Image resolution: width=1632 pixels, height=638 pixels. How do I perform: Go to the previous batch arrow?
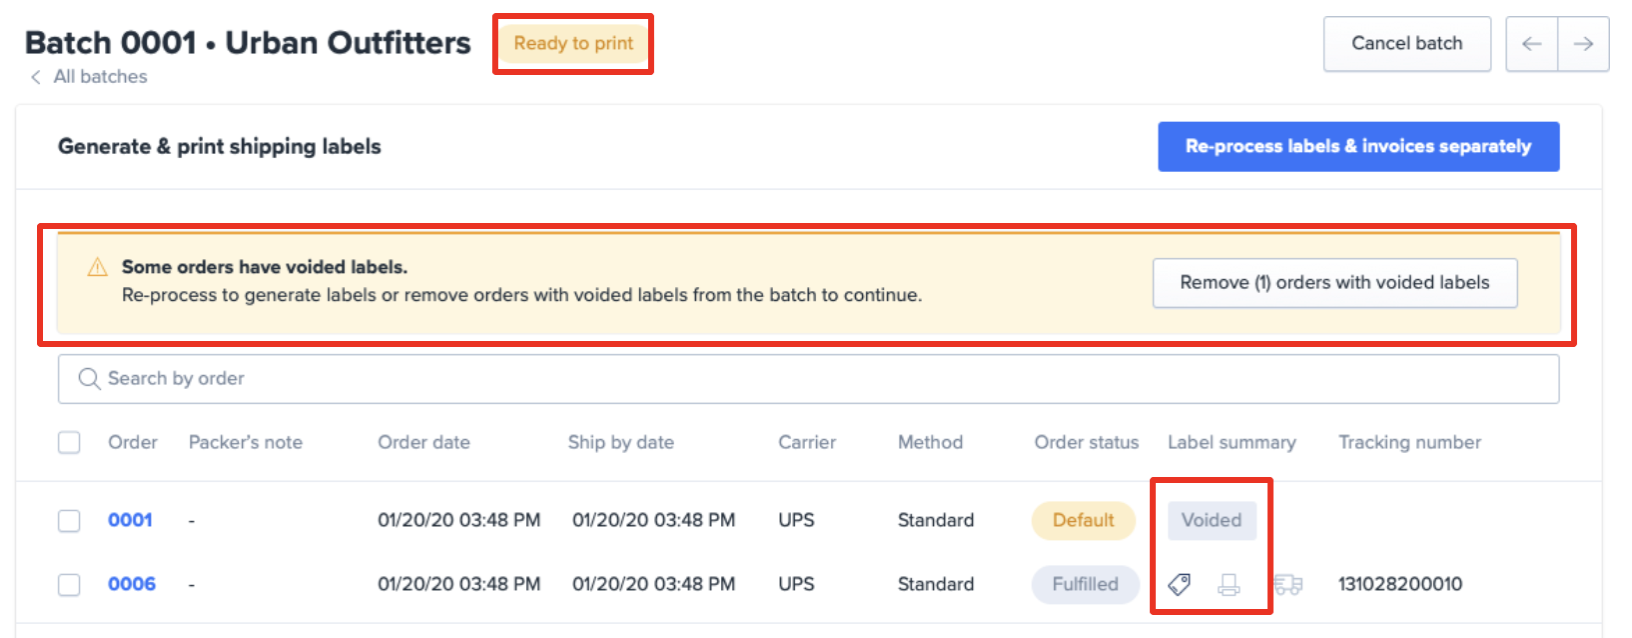click(x=1532, y=44)
